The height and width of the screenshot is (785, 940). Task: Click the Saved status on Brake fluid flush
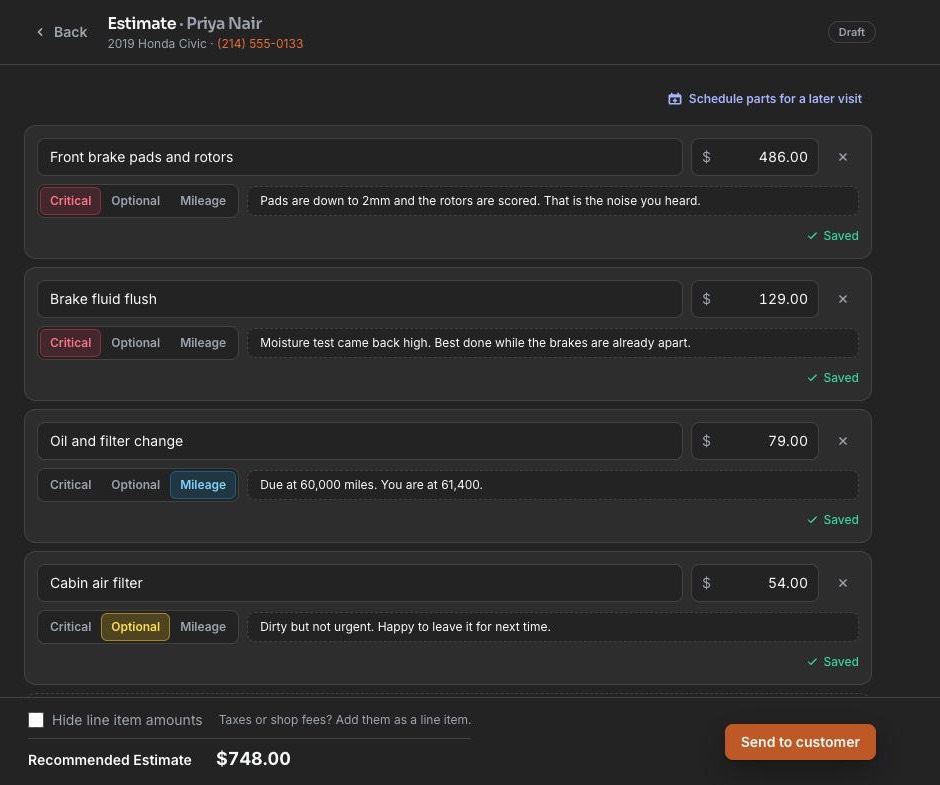pos(833,378)
